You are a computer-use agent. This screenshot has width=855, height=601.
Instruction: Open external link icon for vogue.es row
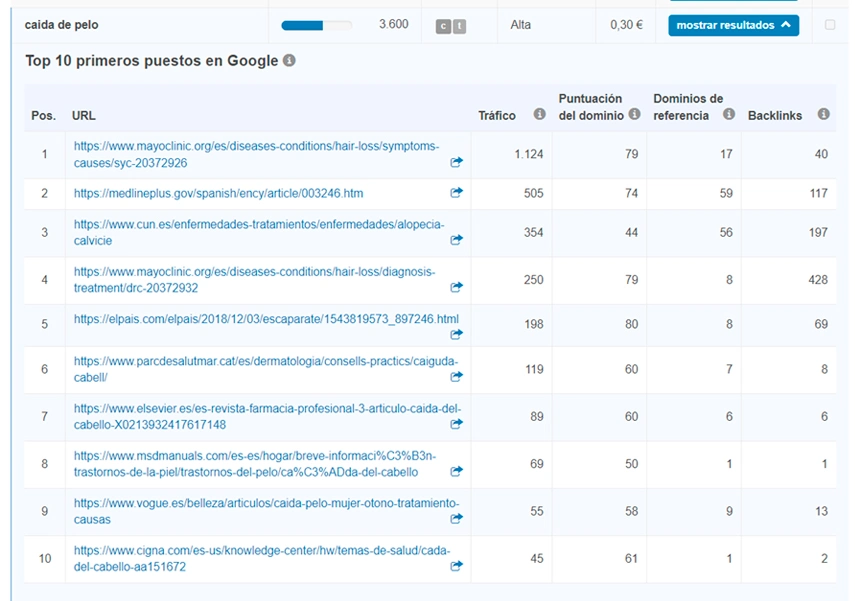point(456,519)
